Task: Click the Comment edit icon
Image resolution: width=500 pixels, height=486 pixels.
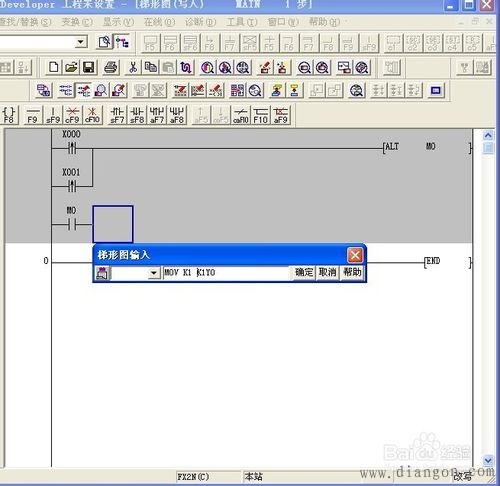Action: [180, 90]
